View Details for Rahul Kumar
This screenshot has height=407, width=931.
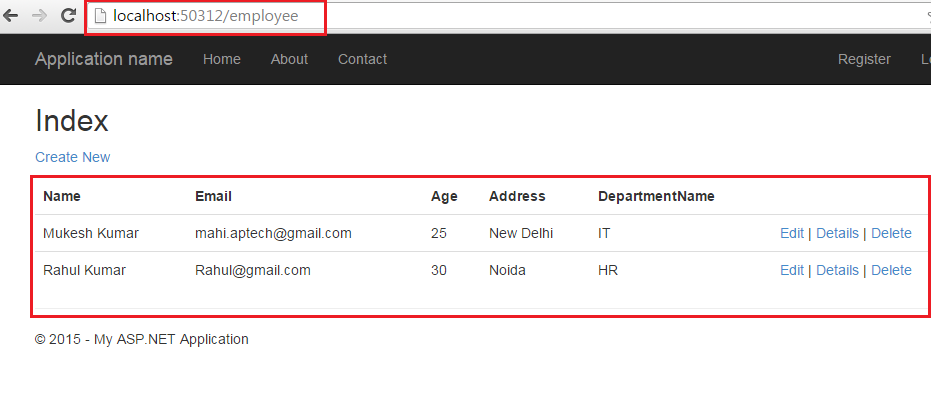click(x=837, y=270)
